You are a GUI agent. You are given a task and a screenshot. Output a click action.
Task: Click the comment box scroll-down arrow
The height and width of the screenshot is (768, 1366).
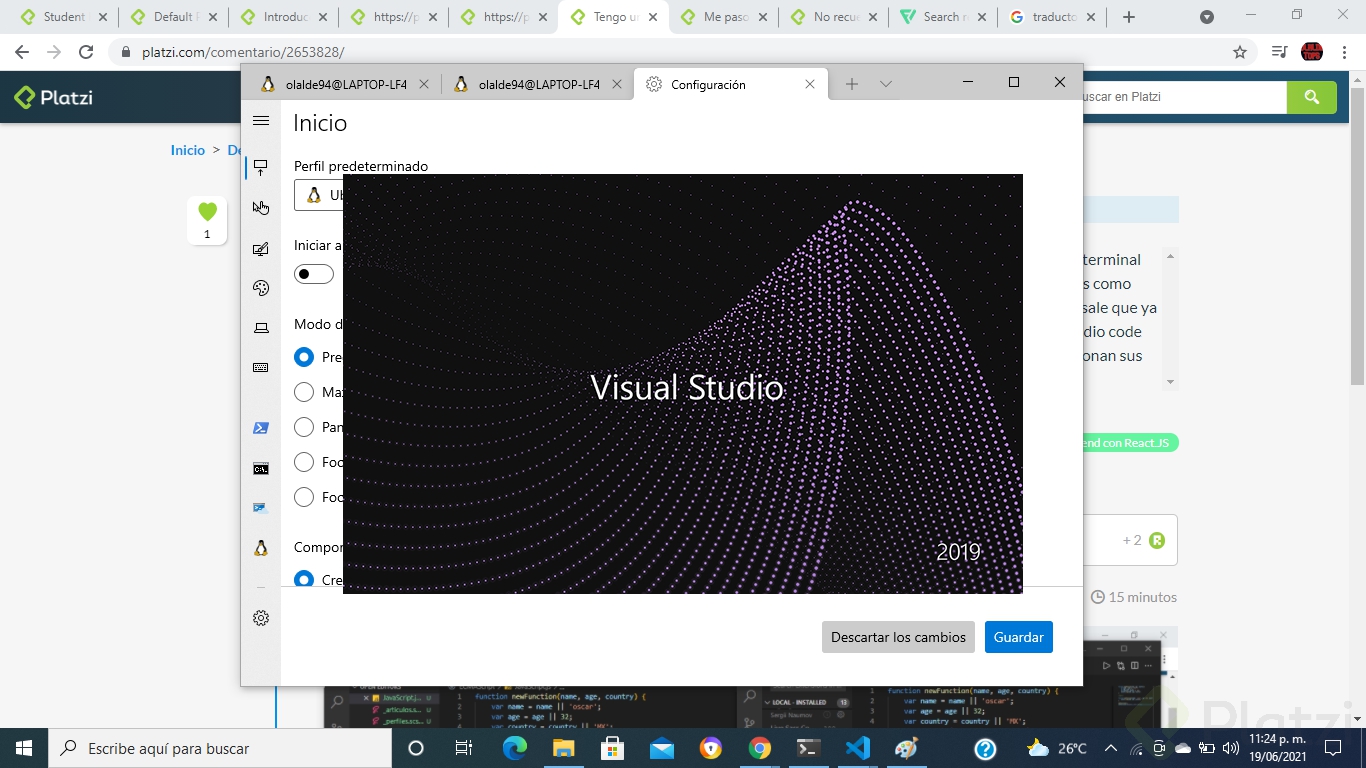click(x=1170, y=382)
